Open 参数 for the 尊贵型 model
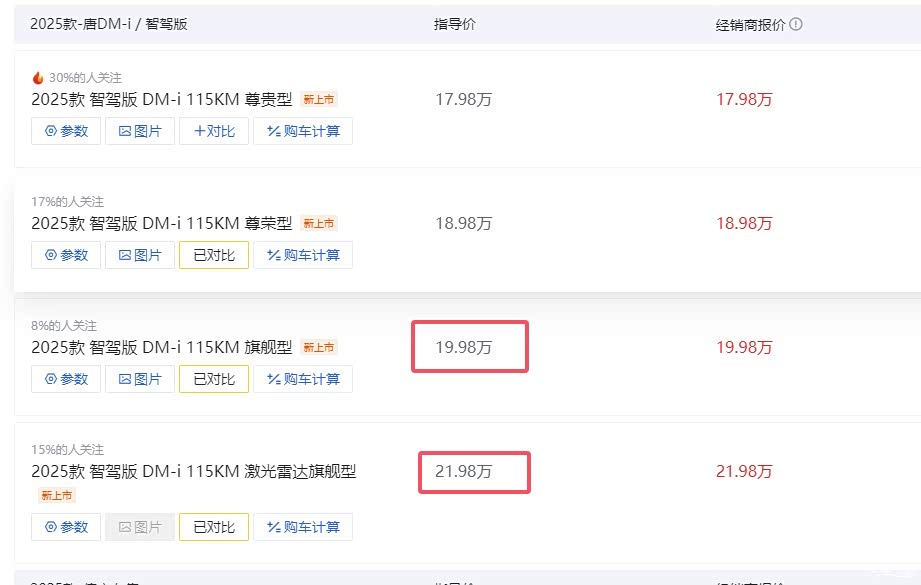921x585 pixels. coord(66,131)
